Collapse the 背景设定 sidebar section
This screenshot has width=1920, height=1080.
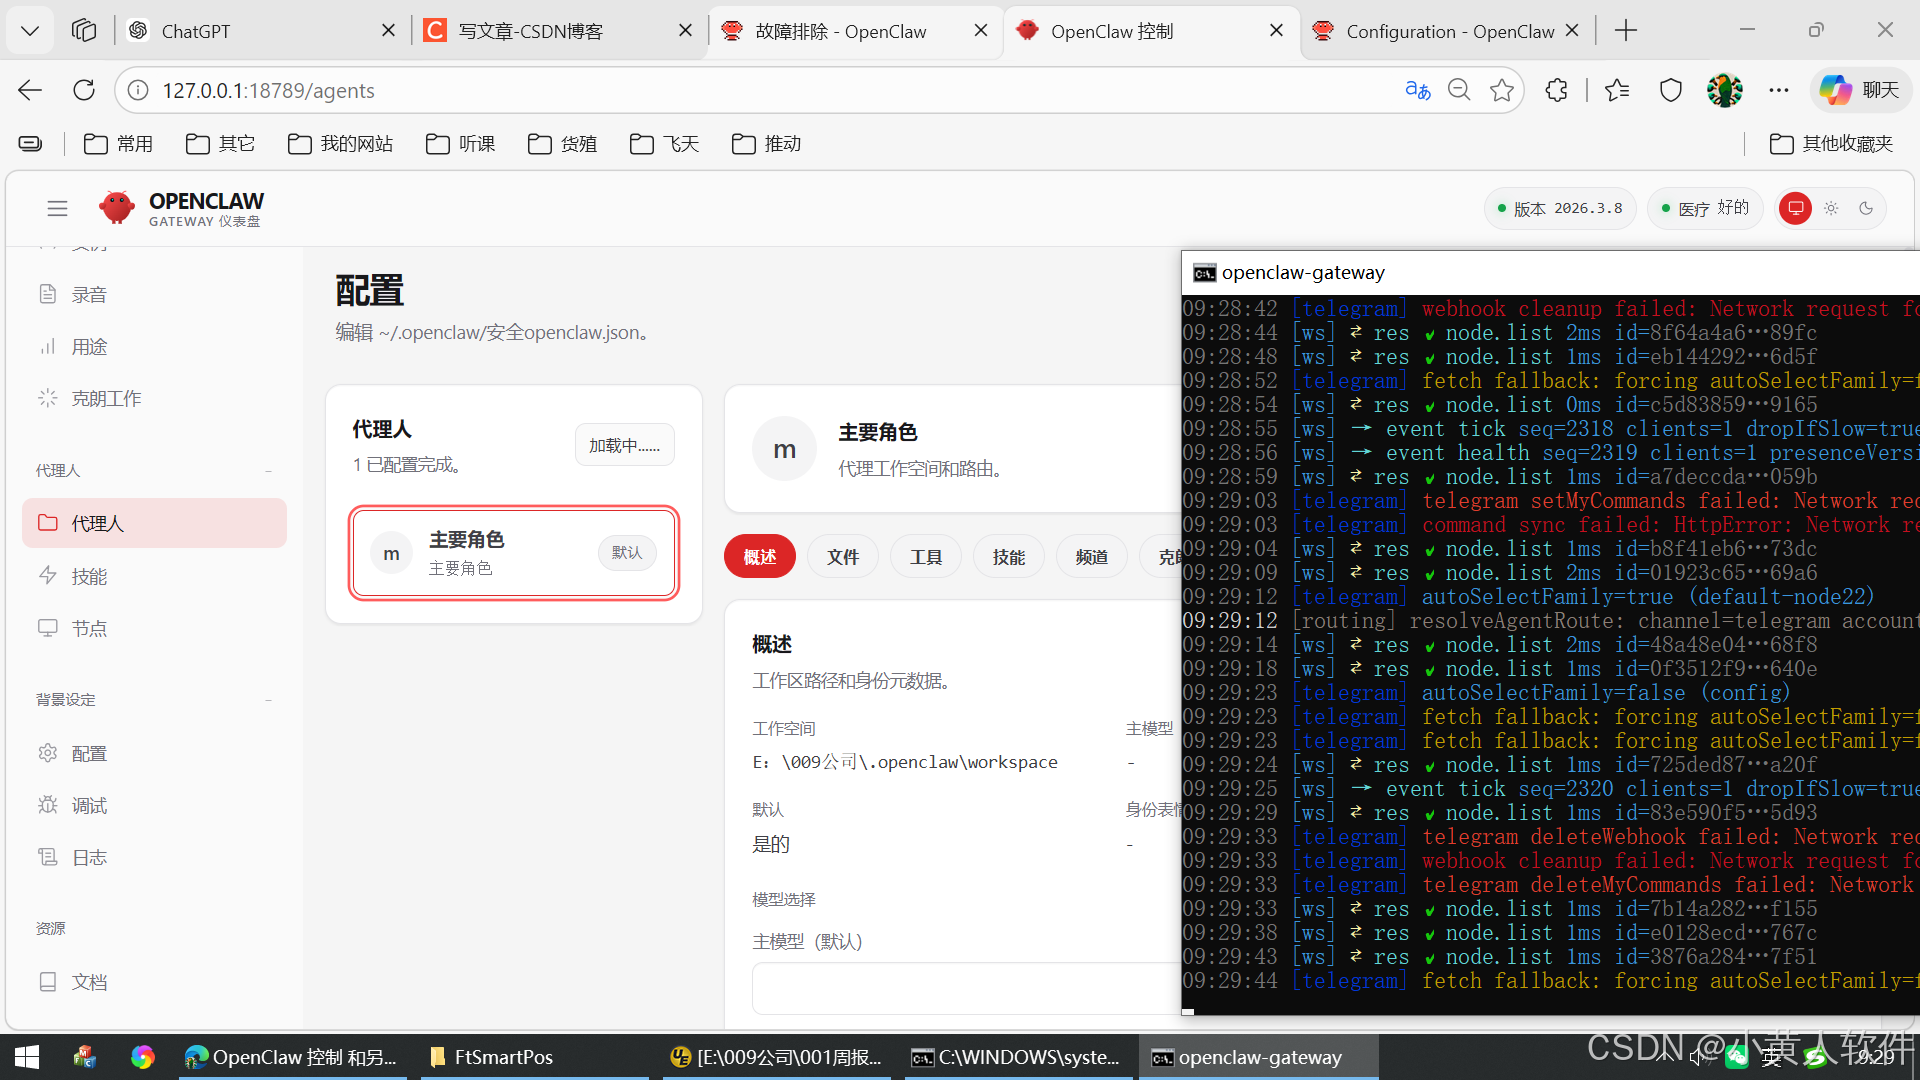(x=268, y=700)
